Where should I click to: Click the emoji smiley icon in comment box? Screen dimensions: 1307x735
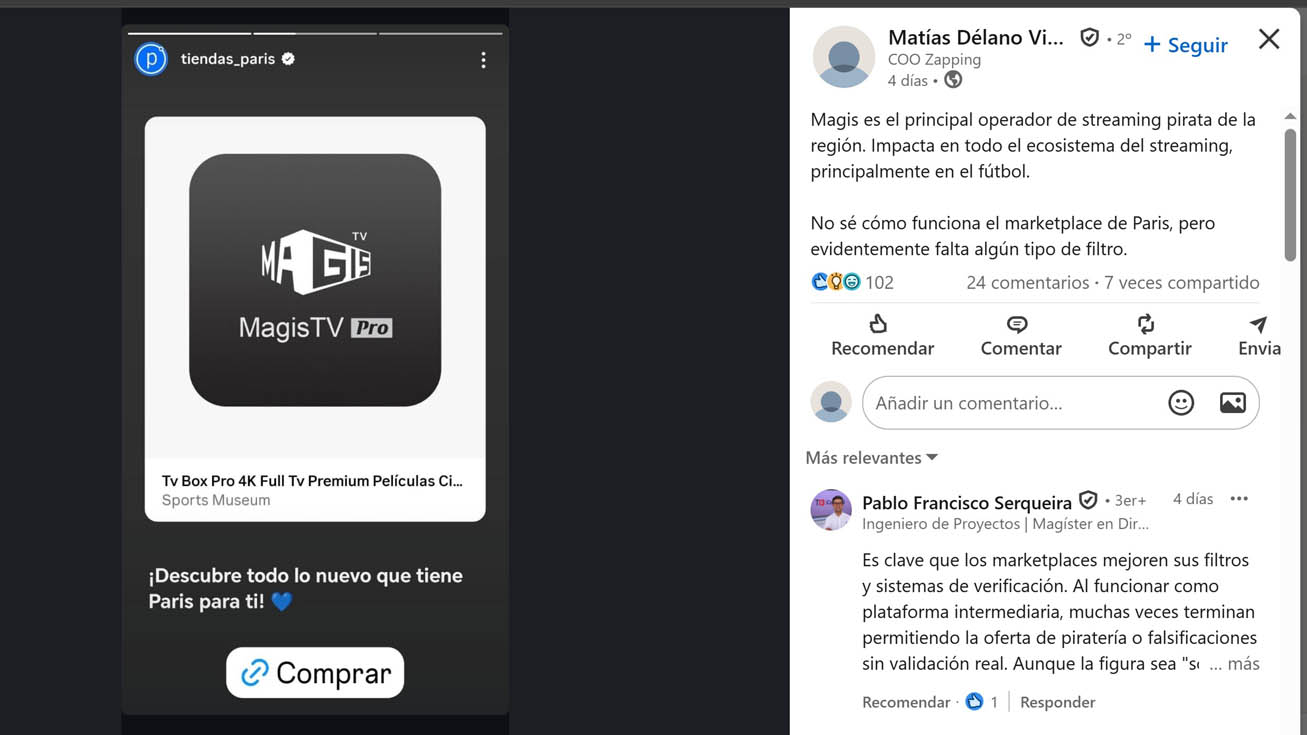1181,403
